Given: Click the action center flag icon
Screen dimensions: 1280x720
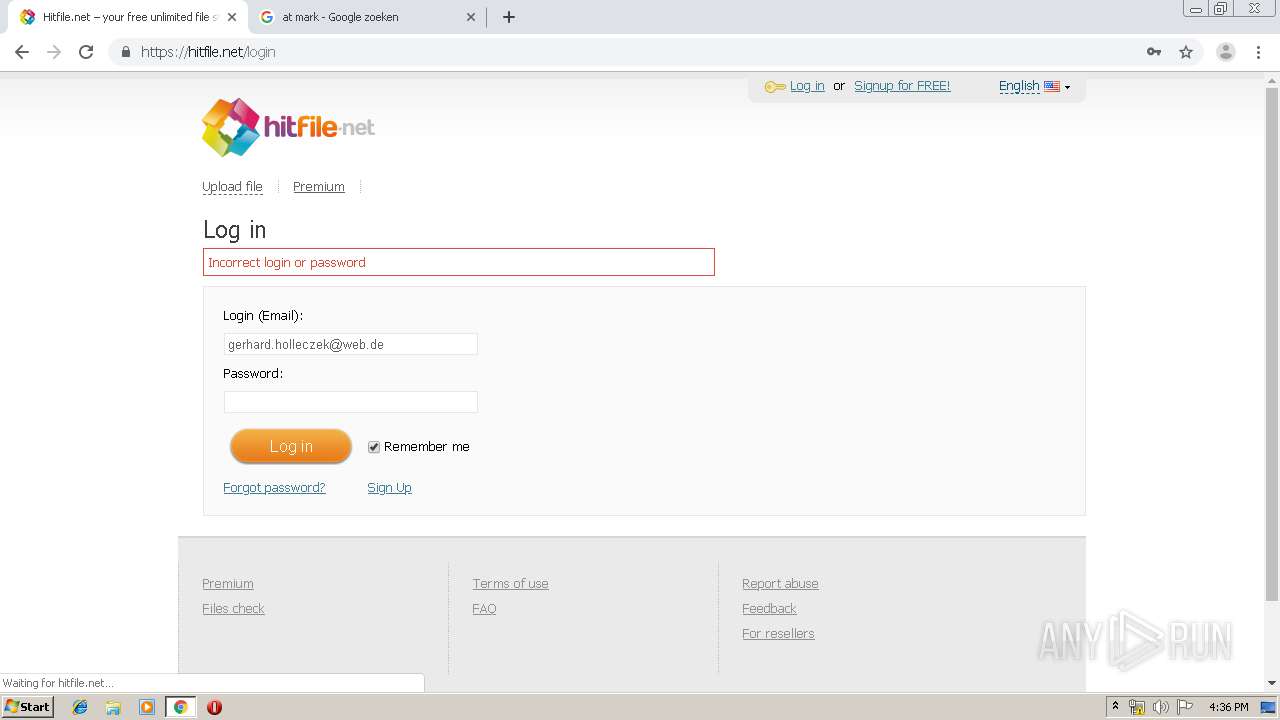Looking at the screenshot, I should pyautogui.click(x=1185, y=707).
